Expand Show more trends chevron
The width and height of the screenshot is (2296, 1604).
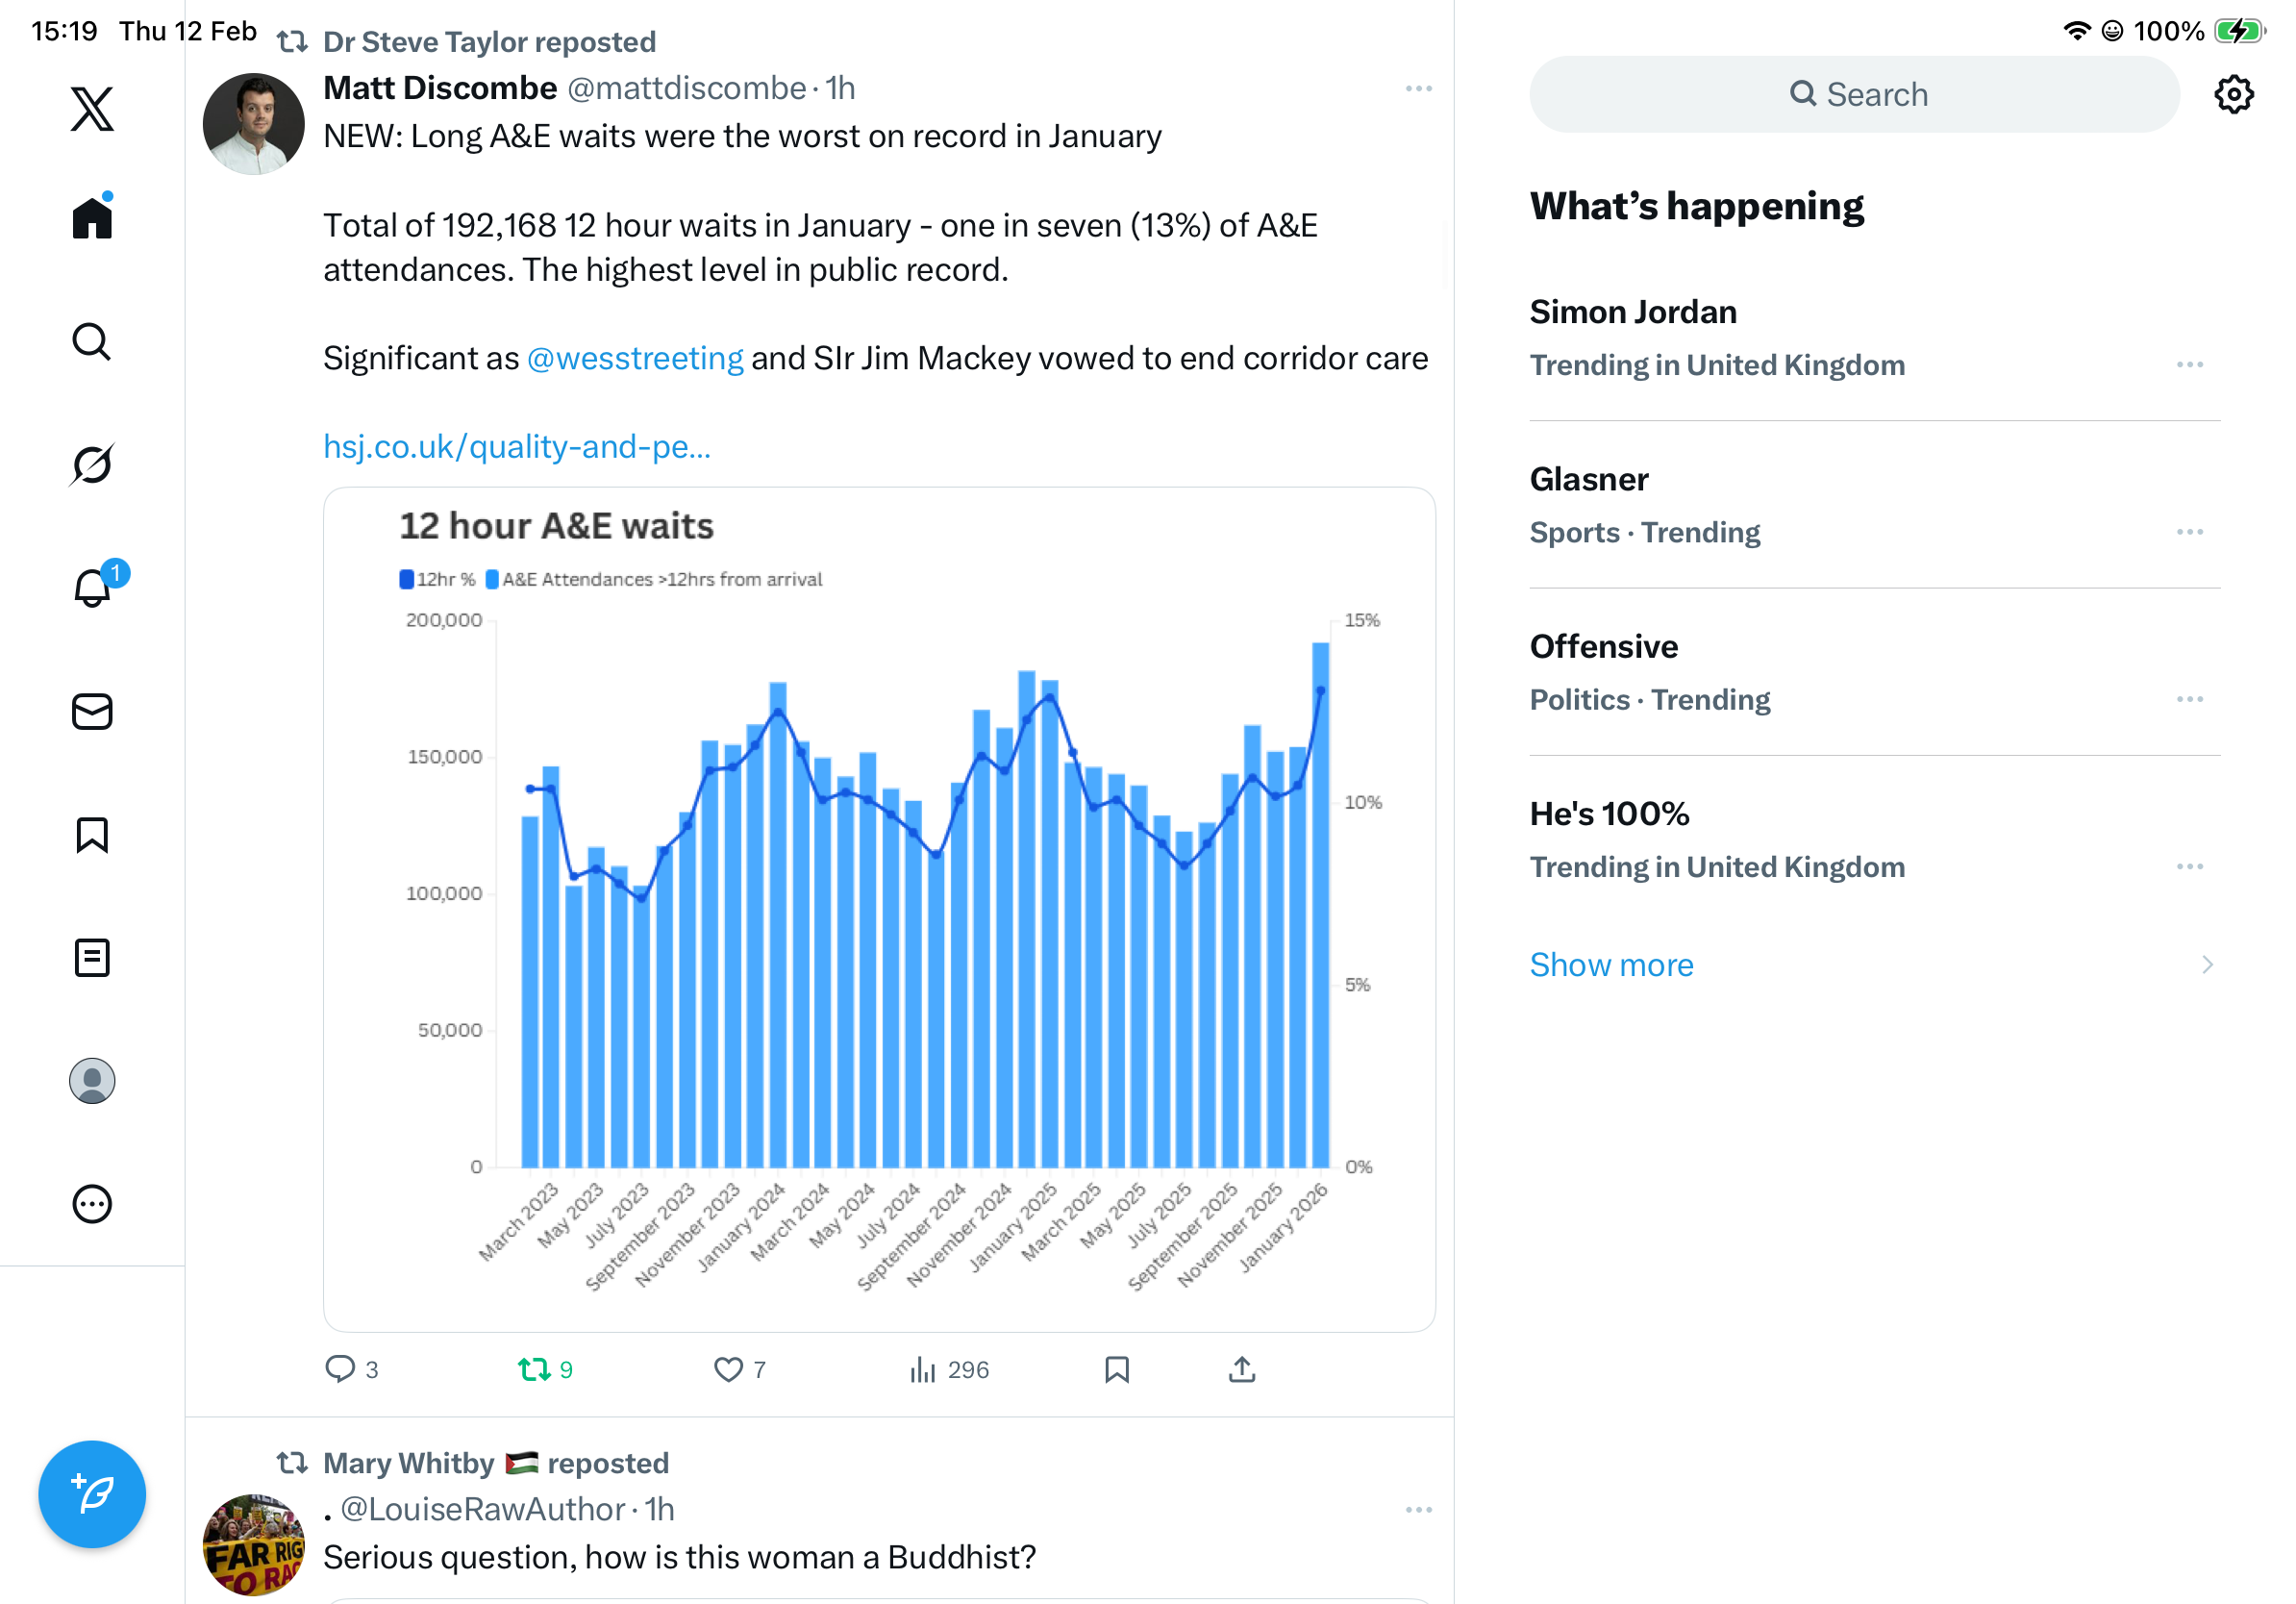2207,965
